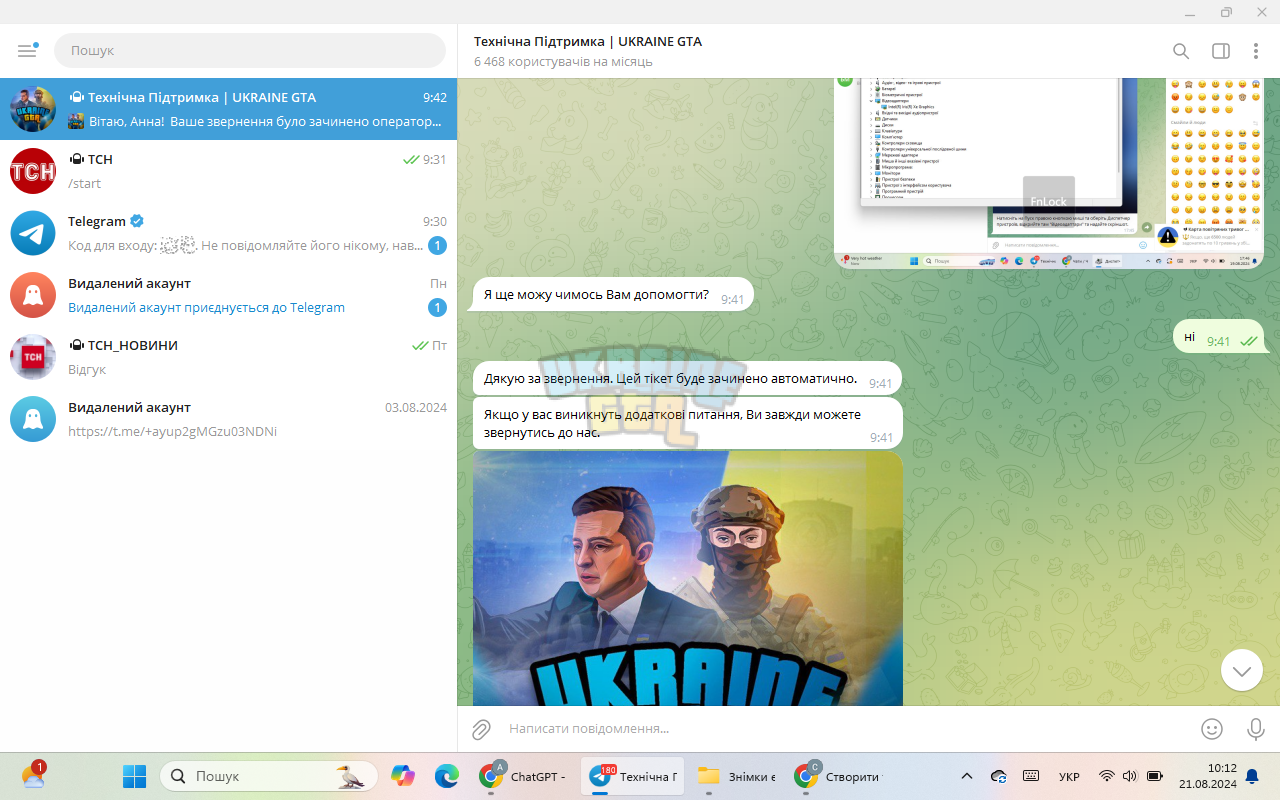Click the 6 468 користувачів на місяць subtitle
1280x800 pixels.
[x=563, y=61]
